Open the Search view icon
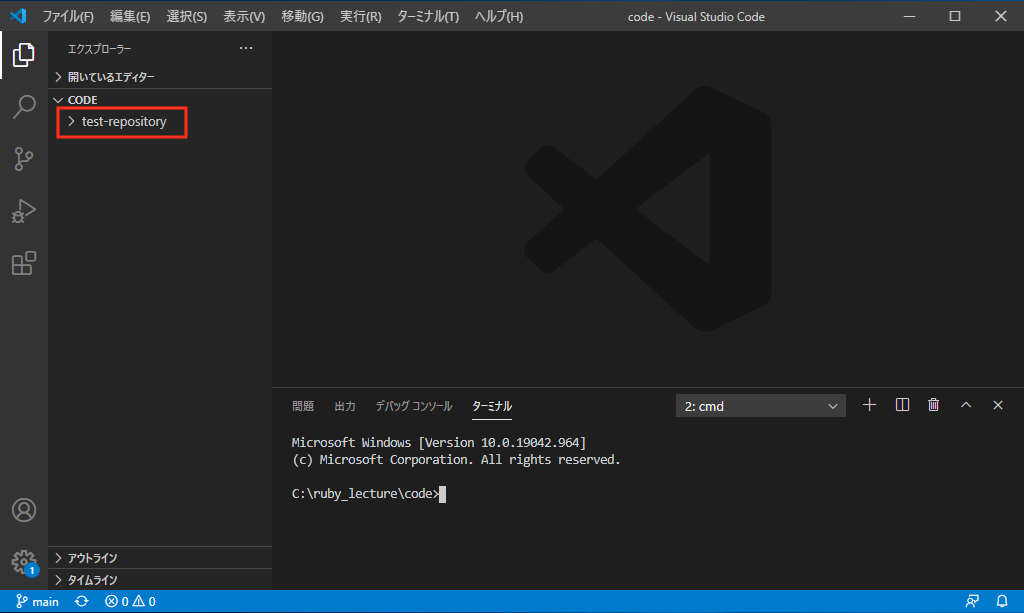This screenshot has height=613, width=1024. pos(24,106)
